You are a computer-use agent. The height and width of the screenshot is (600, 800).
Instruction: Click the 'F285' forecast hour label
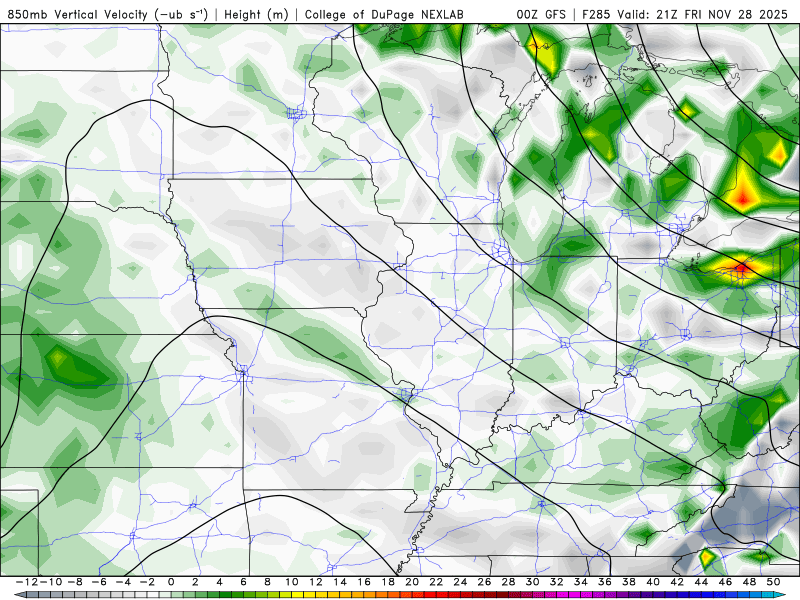point(596,14)
